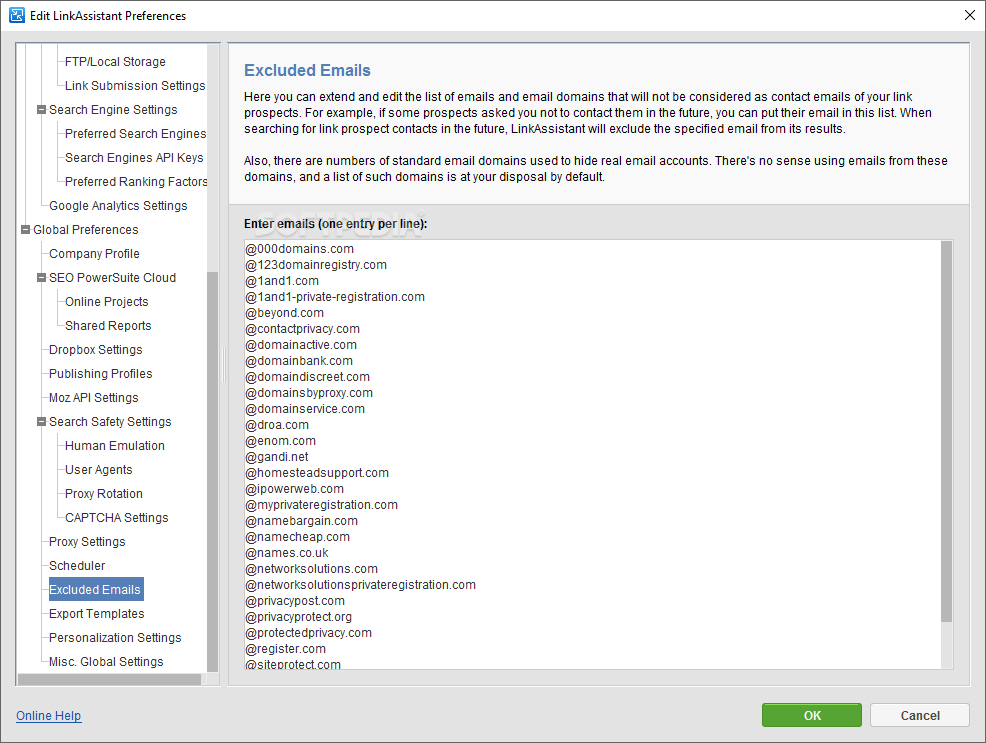Screen dimensions: 986x743
Task: Go to Export Templates settings
Action: pyautogui.click(x=96, y=614)
